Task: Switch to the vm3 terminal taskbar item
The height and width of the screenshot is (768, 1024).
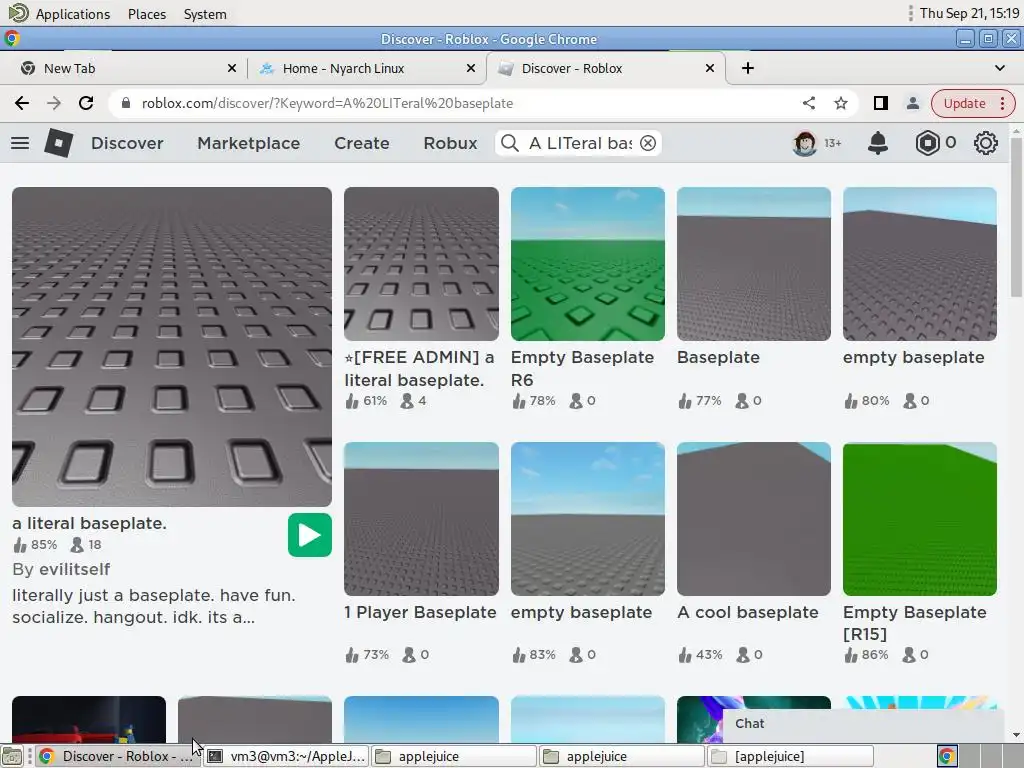Action: tap(287, 756)
